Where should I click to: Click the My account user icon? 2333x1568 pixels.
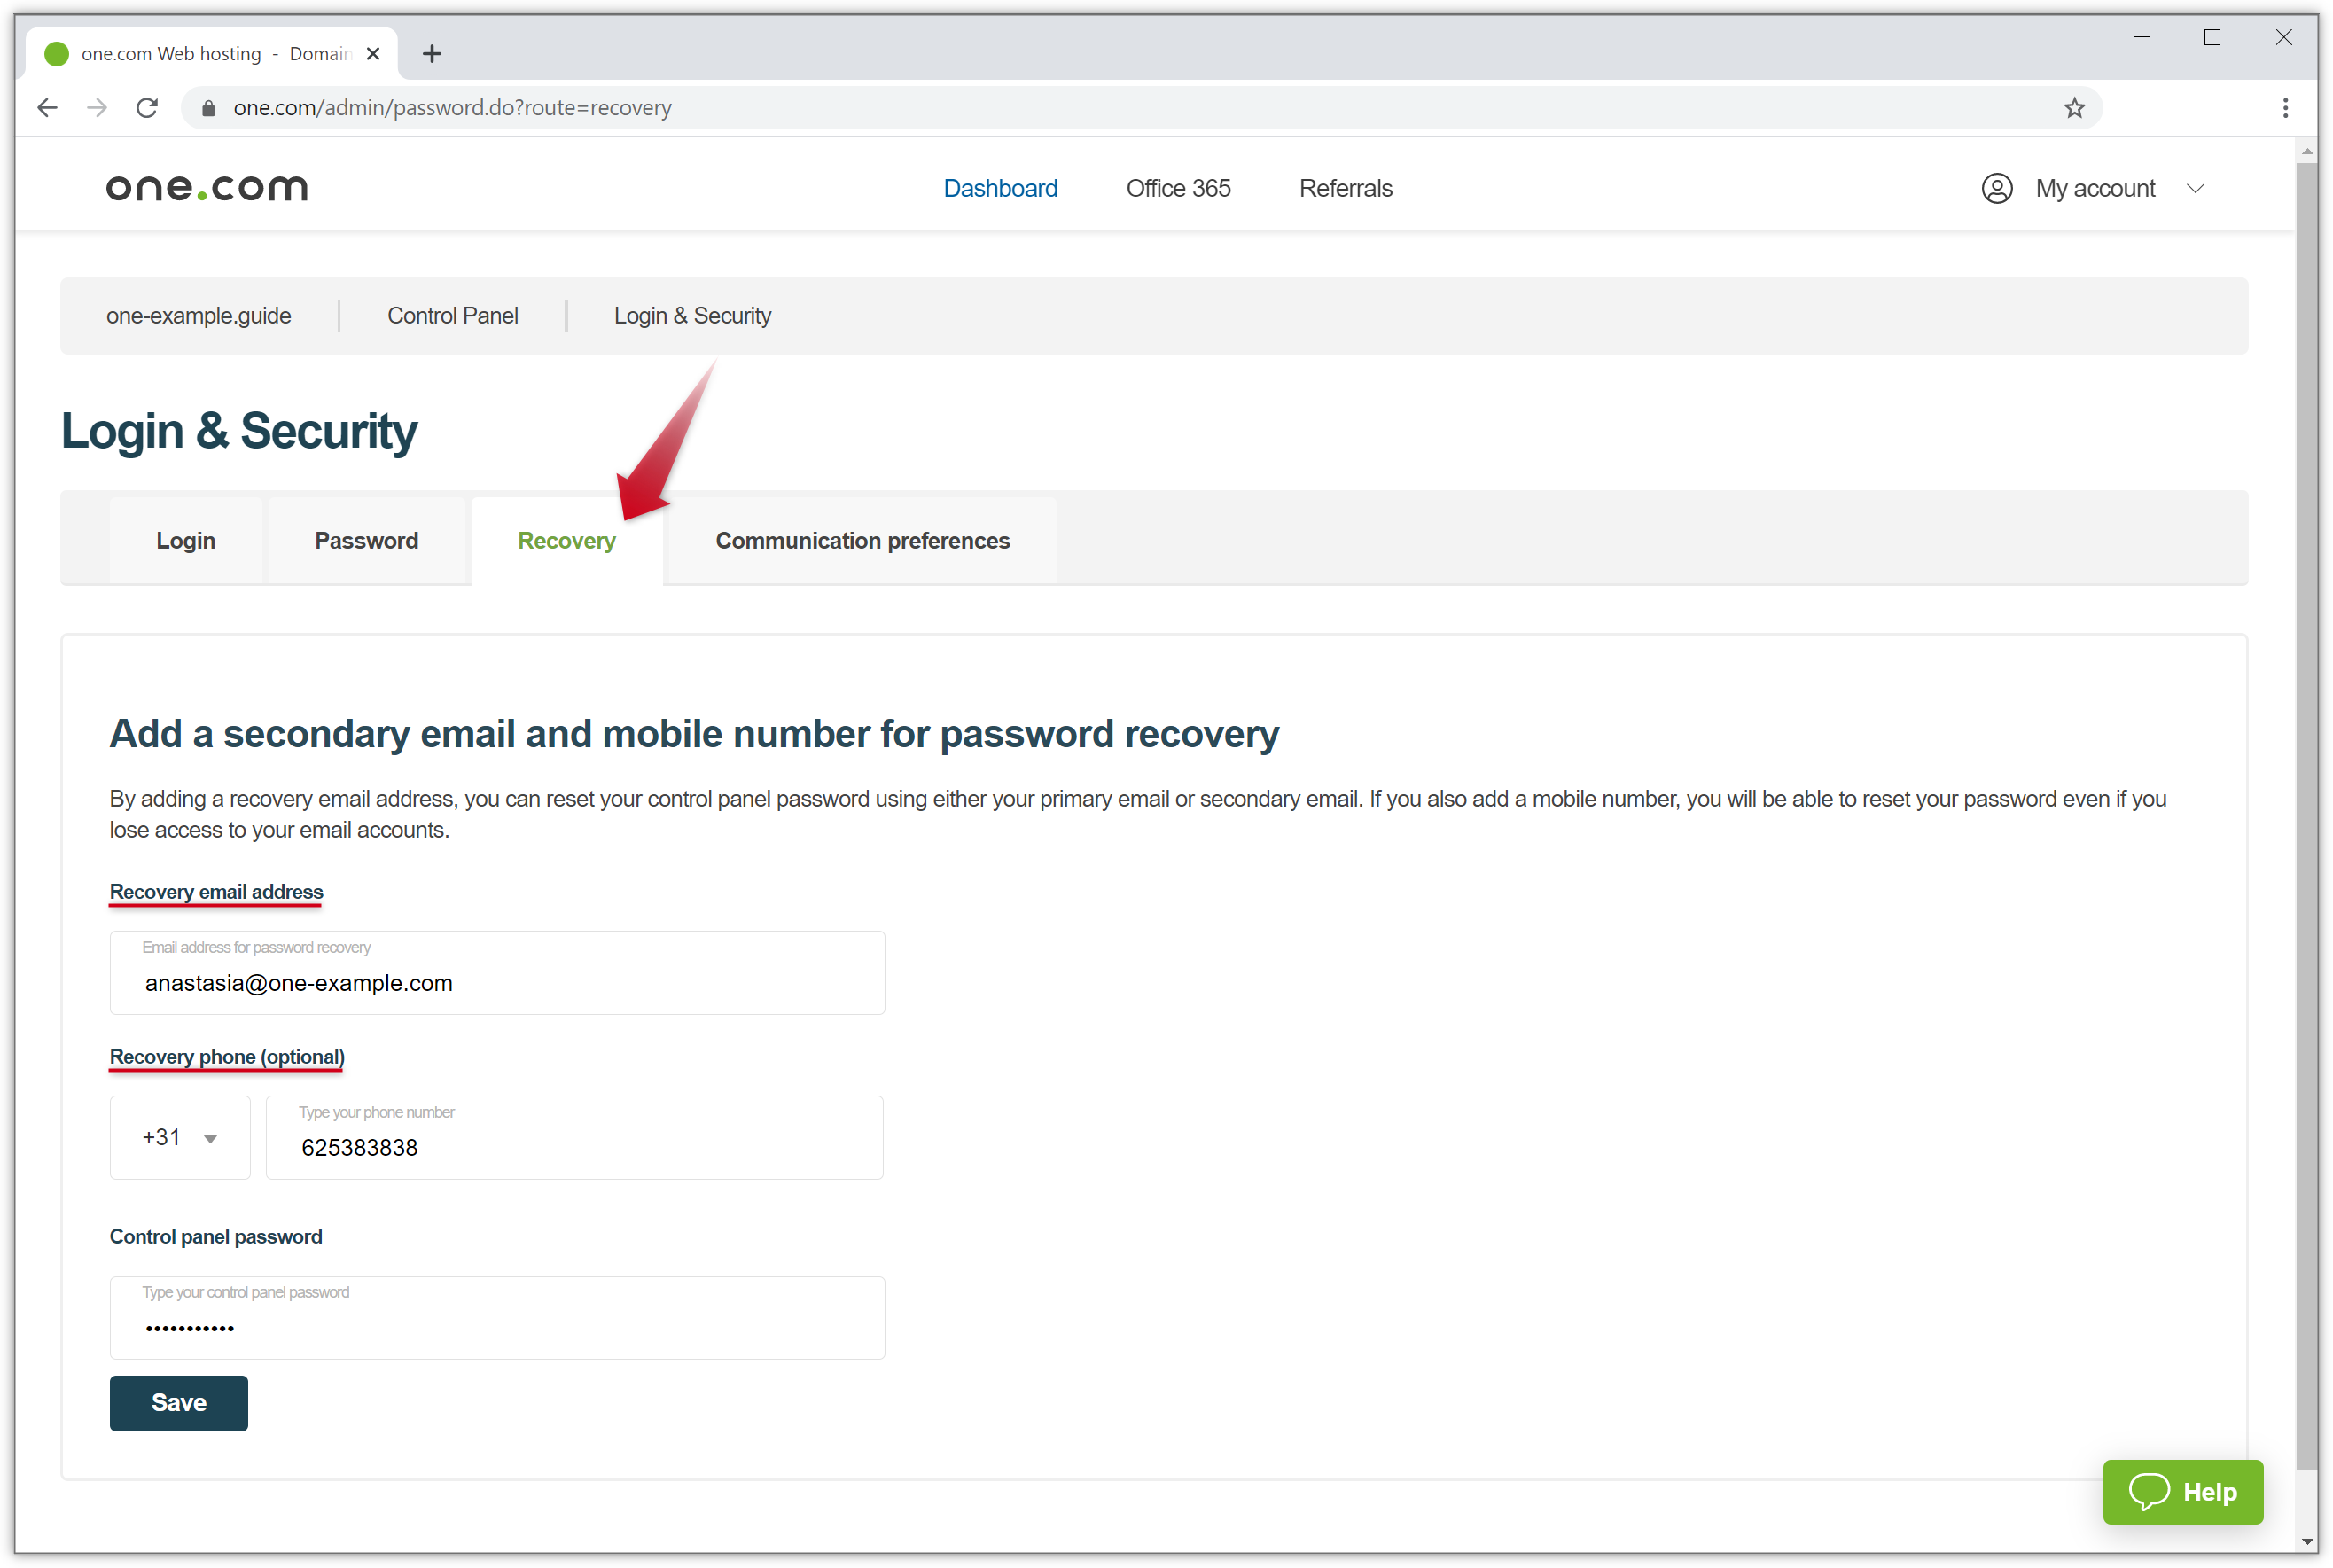(1996, 188)
